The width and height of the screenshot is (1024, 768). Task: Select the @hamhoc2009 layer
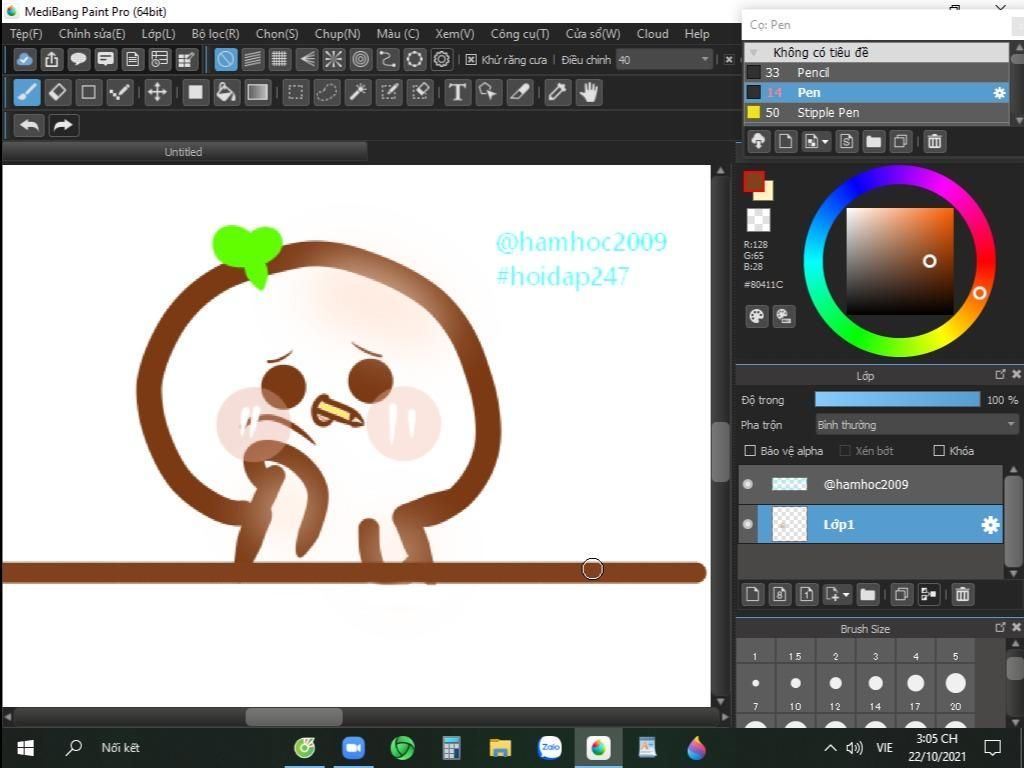pos(871,485)
